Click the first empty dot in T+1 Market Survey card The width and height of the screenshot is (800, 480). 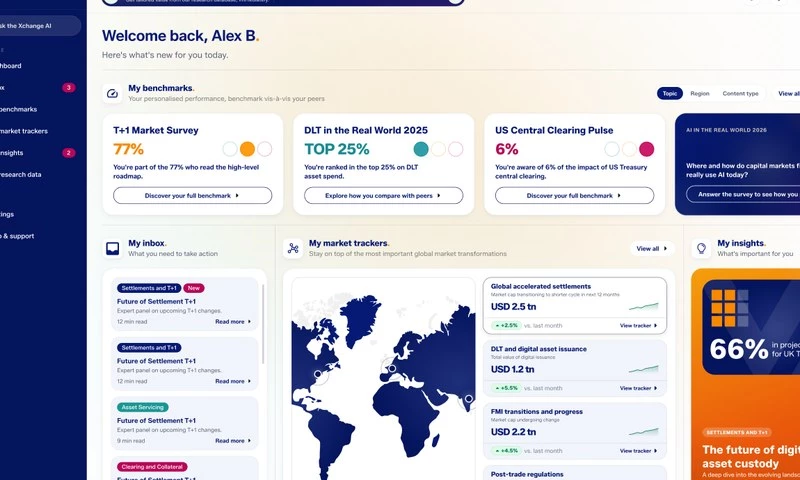(230, 149)
